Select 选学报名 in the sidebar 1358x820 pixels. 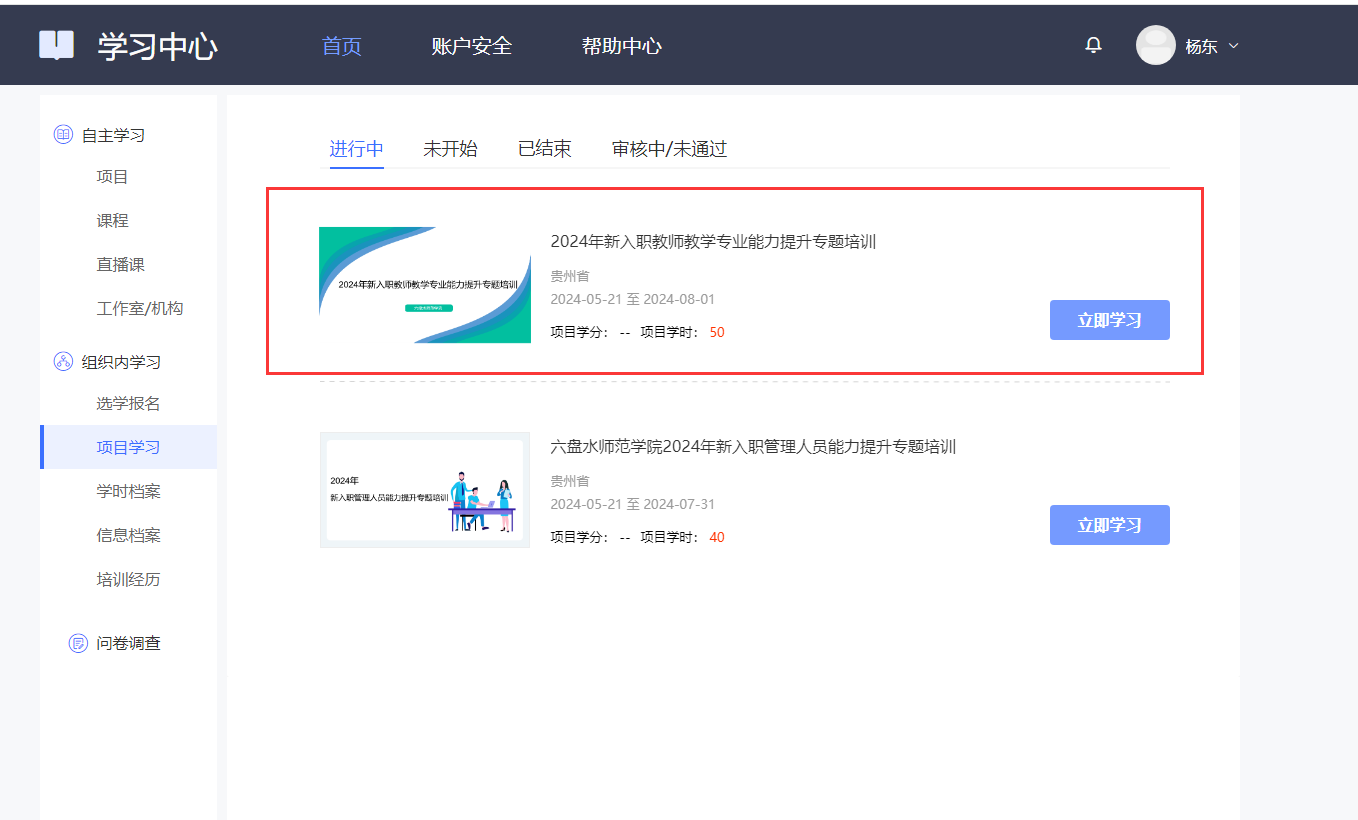[128, 404]
